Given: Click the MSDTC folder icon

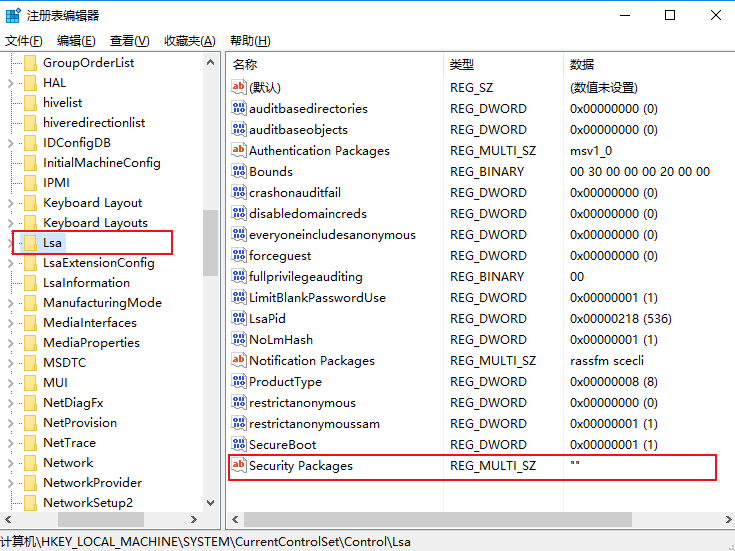Looking at the screenshot, I should click(x=30, y=363).
